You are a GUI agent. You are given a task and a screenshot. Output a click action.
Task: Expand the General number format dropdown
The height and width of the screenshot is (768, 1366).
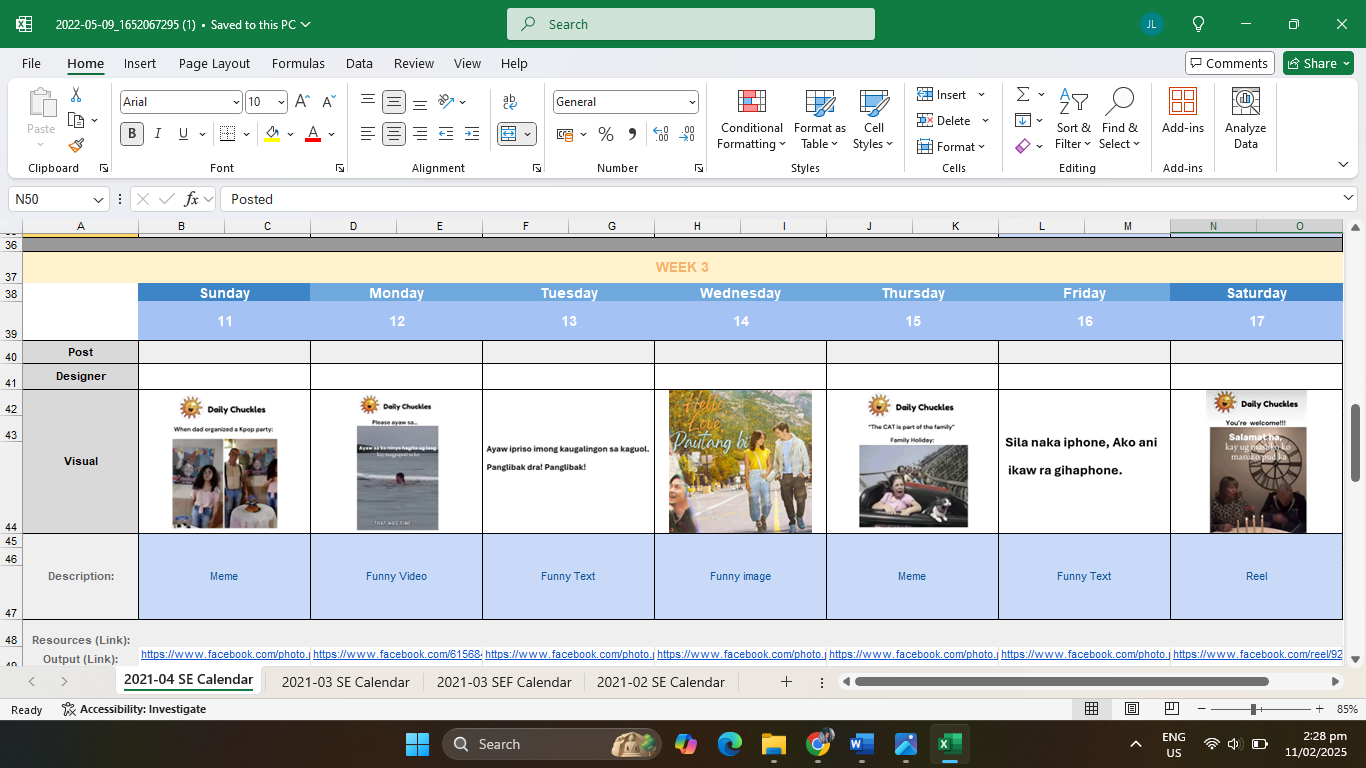691,102
